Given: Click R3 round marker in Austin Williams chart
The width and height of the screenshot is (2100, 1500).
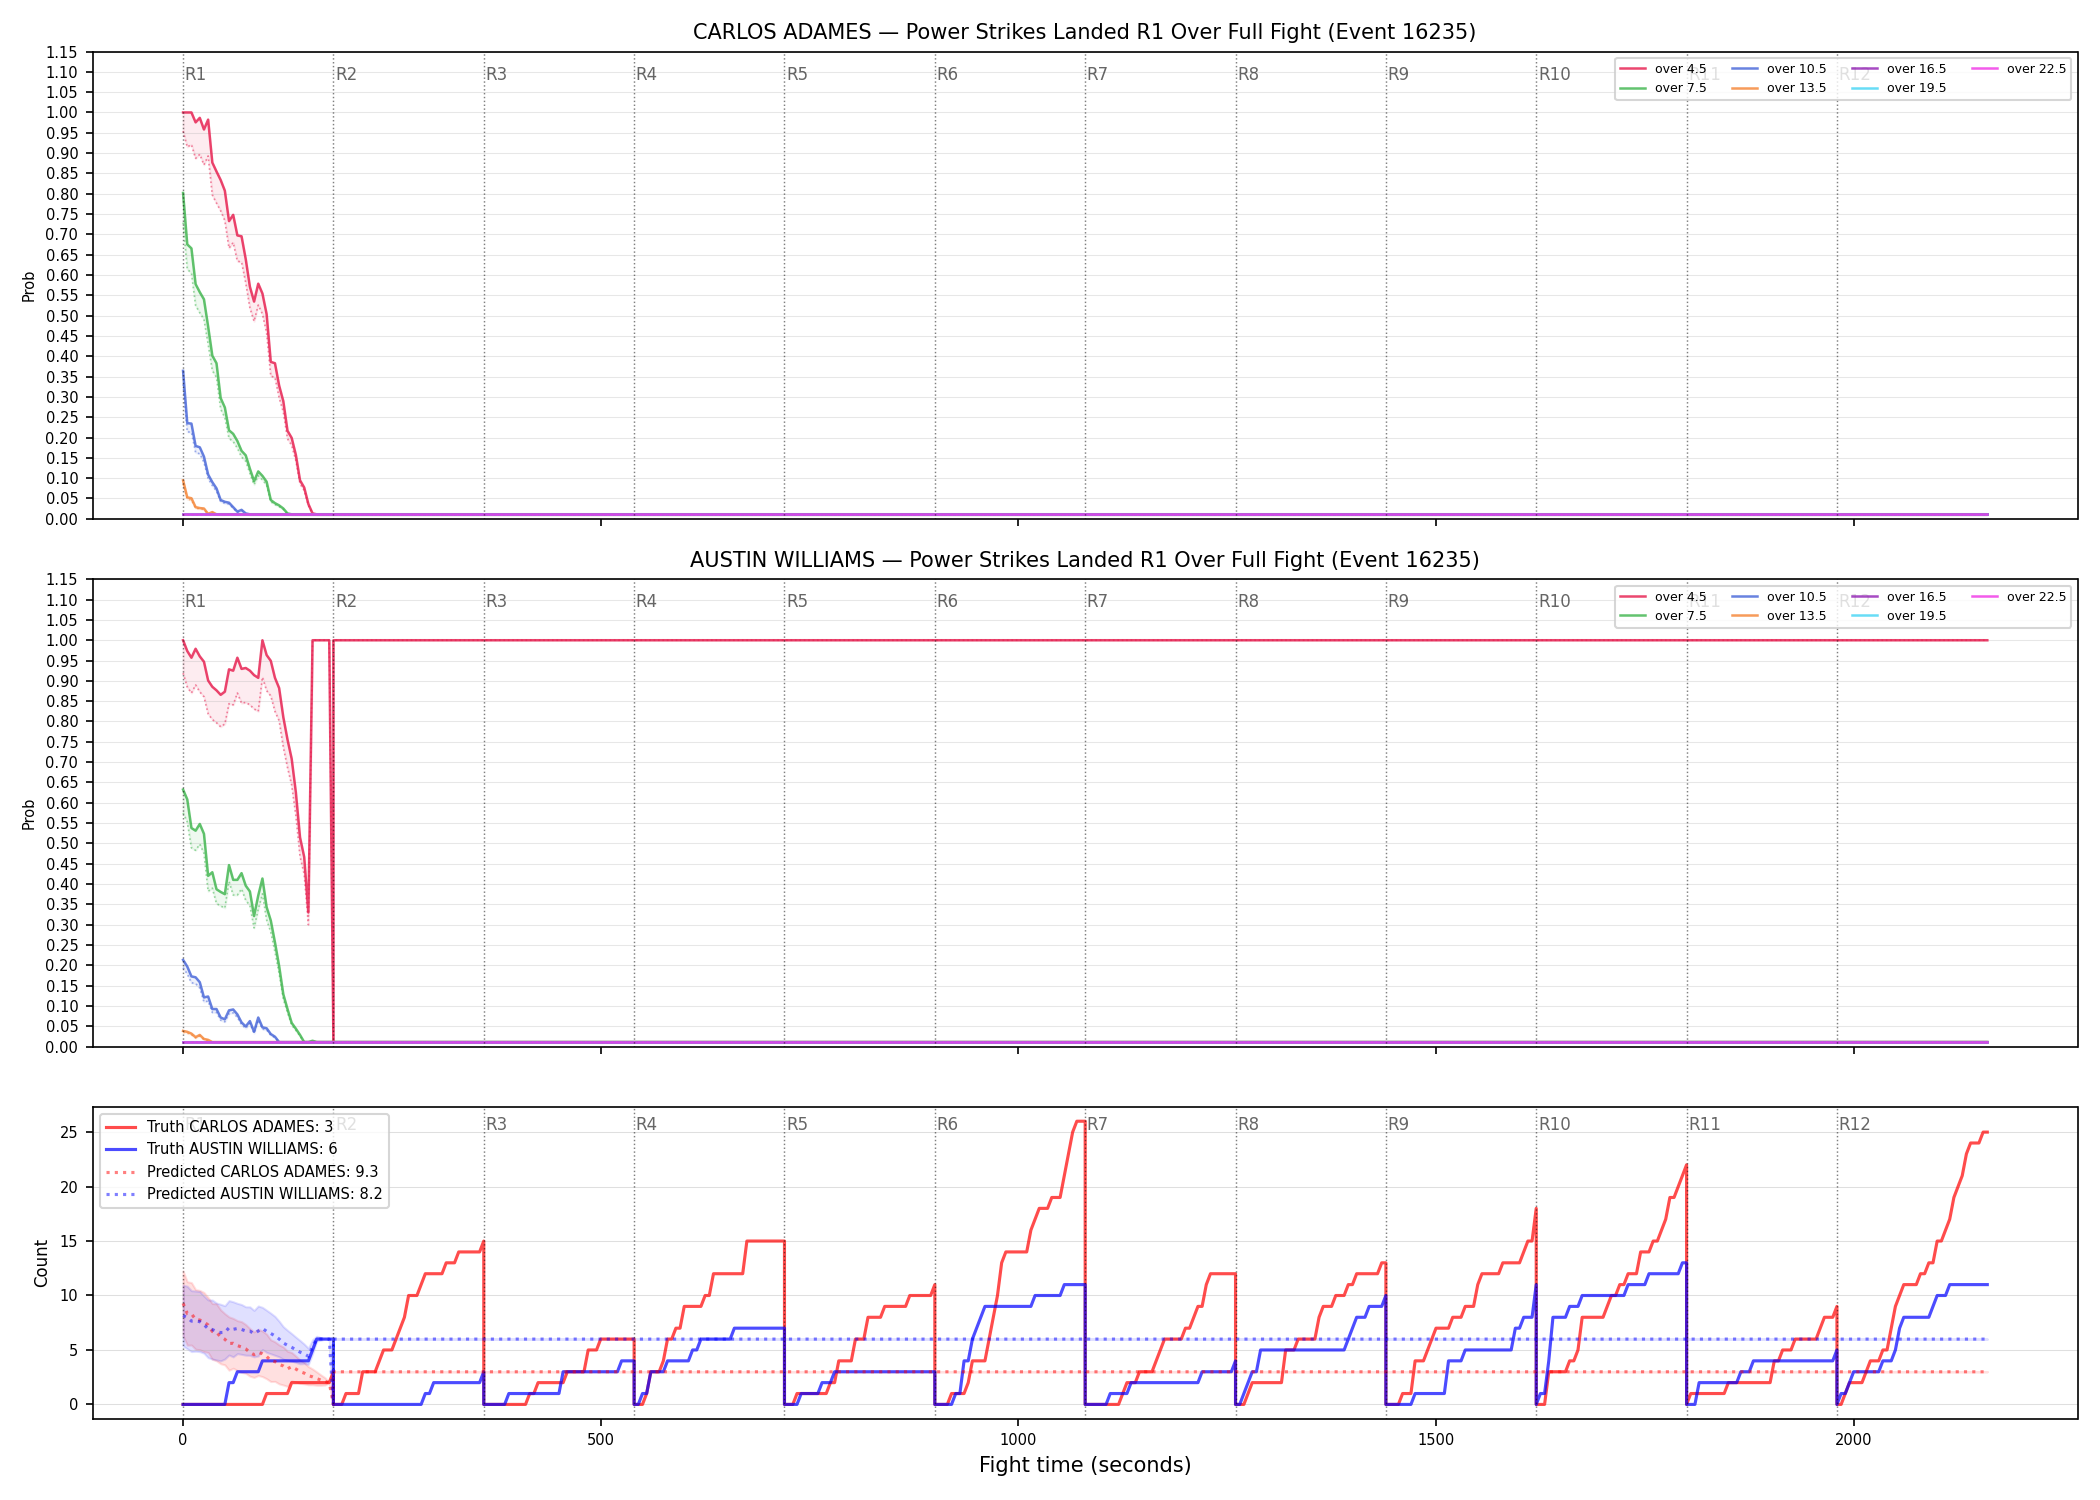Looking at the screenshot, I should pos(496,601).
